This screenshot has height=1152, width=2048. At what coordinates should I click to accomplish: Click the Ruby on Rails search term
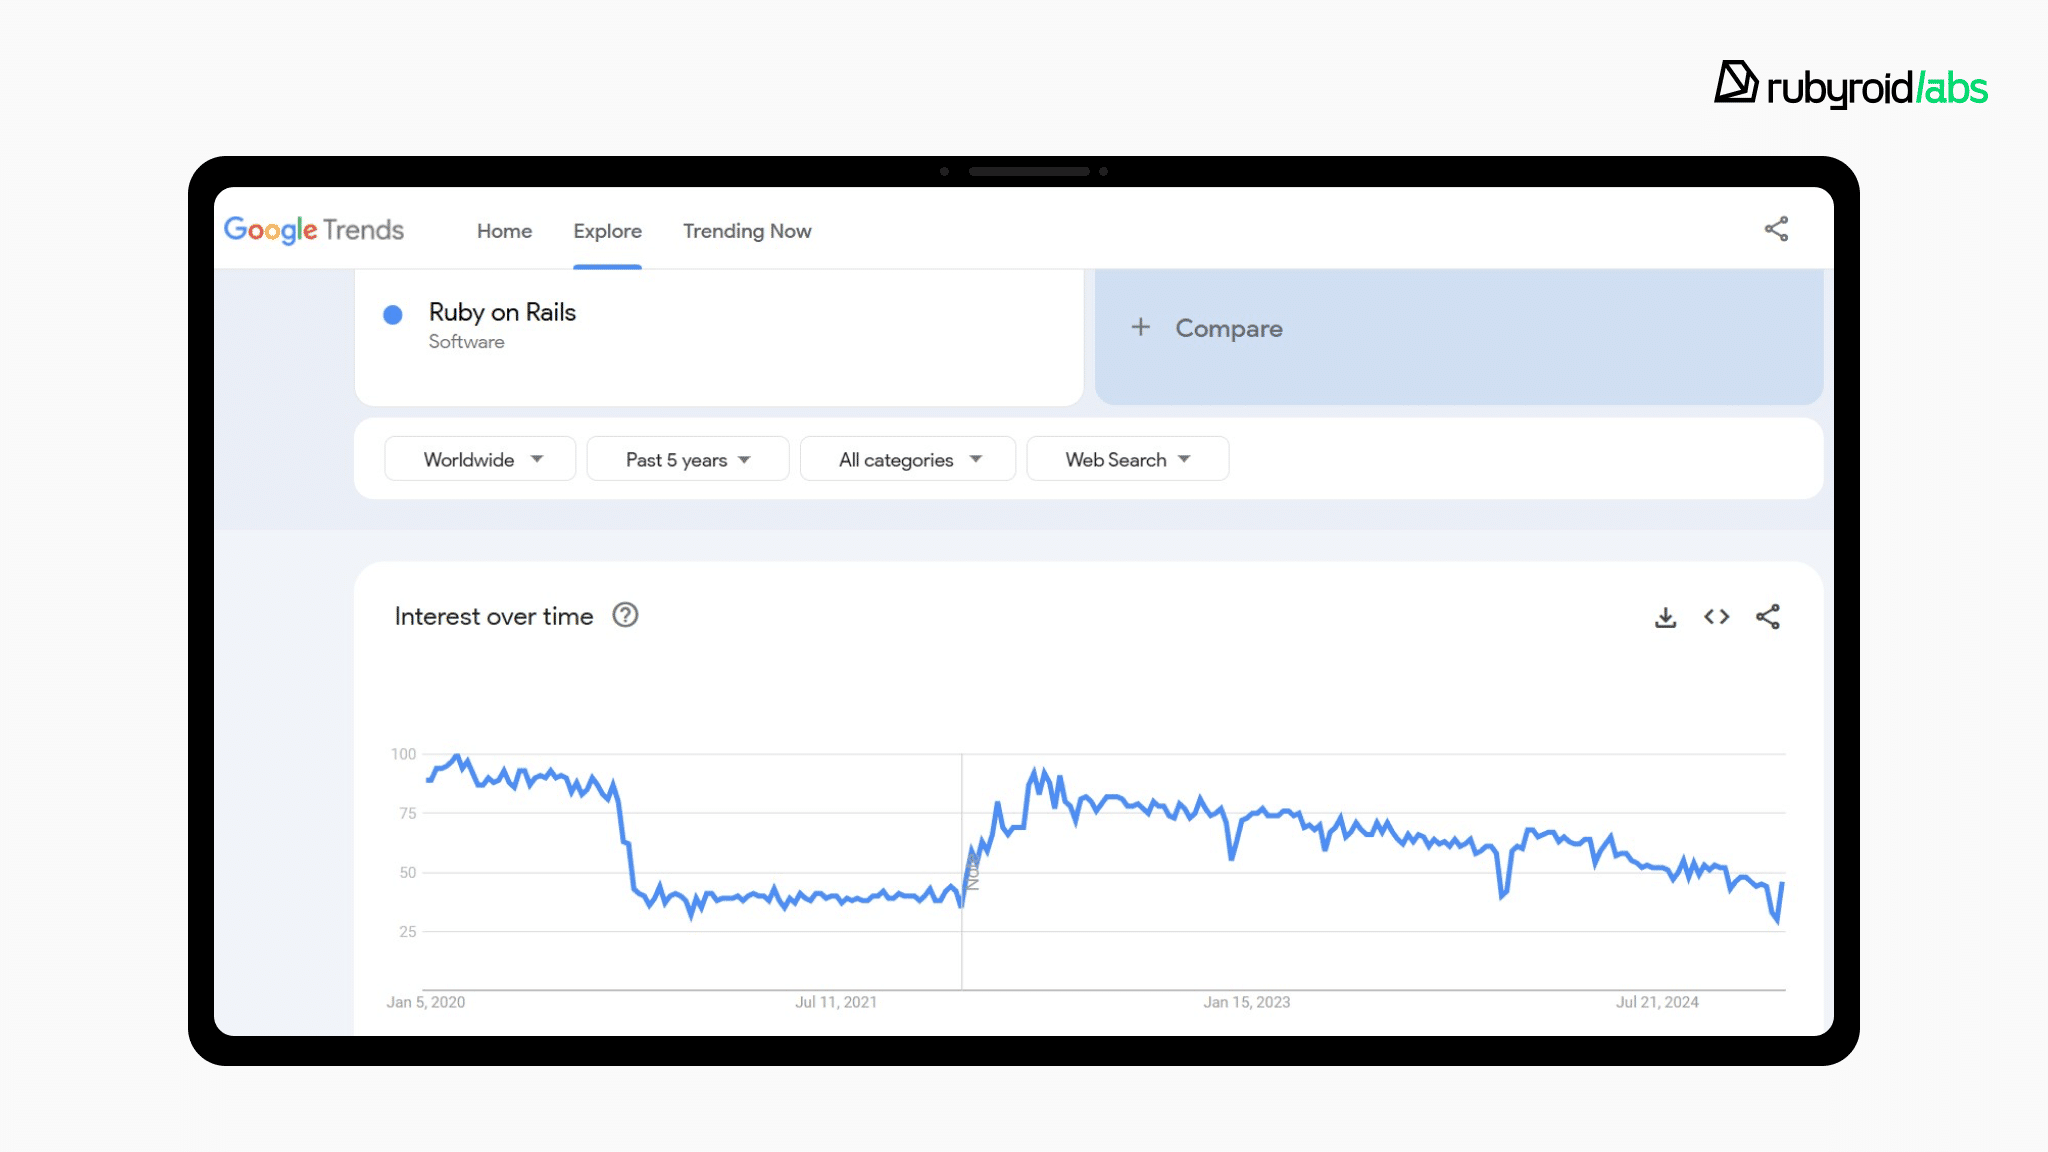502,312
